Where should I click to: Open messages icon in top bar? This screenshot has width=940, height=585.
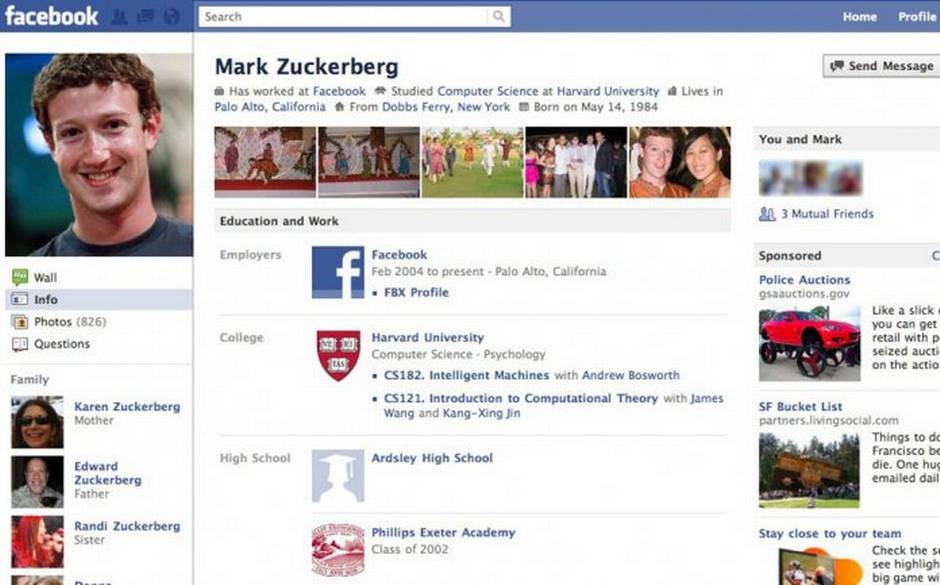click(145, 16)
